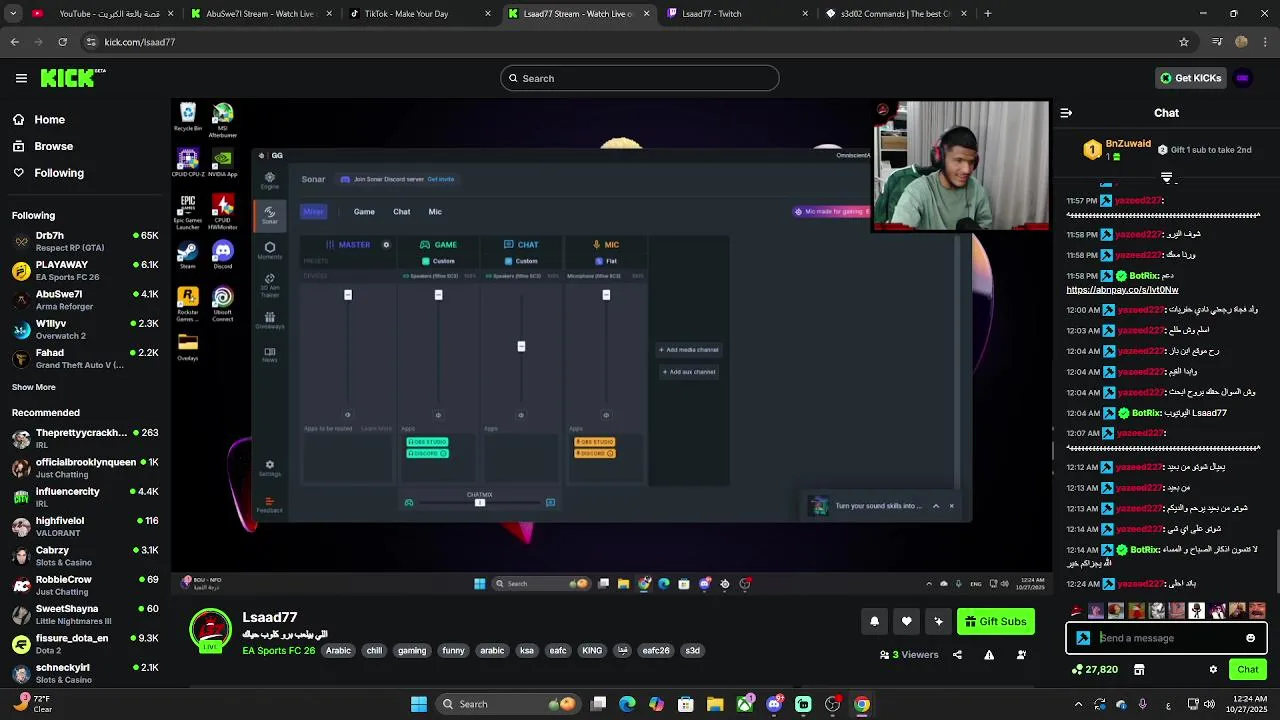Collapse the chat panel with arrow icon
This screenshot has height=720, width=1280.
(1066, 113)
